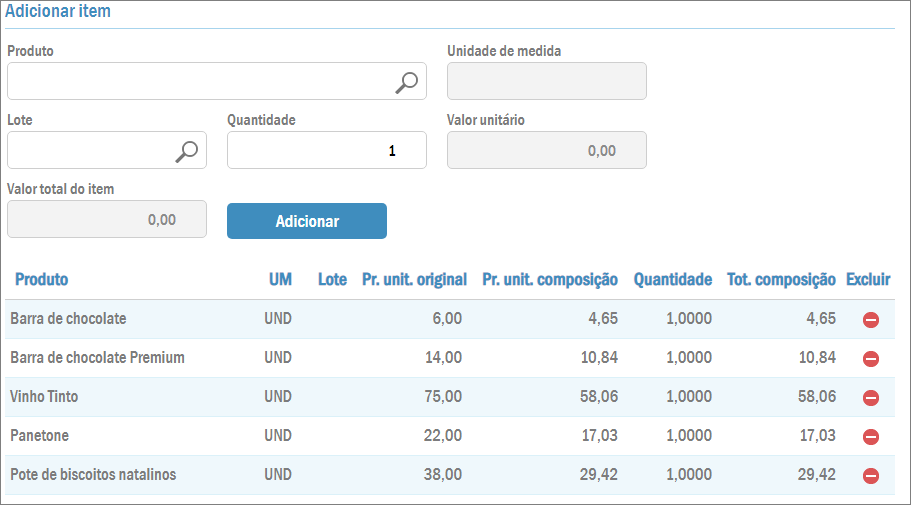Focus the Lote text field
The image size is (911, 505).
click(x=88, y=151)
